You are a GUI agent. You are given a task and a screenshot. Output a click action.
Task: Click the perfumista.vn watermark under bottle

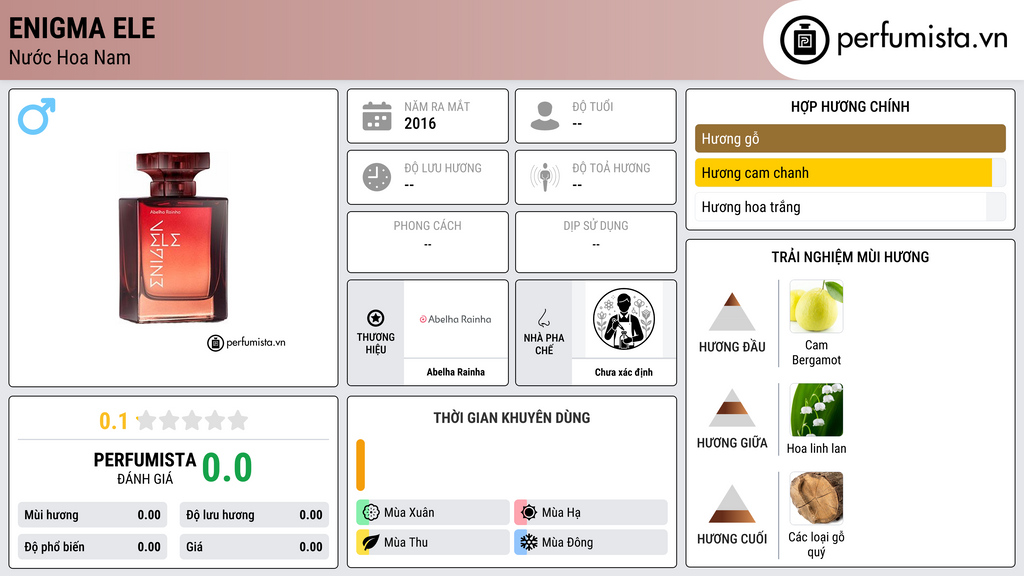click(246, 342)
